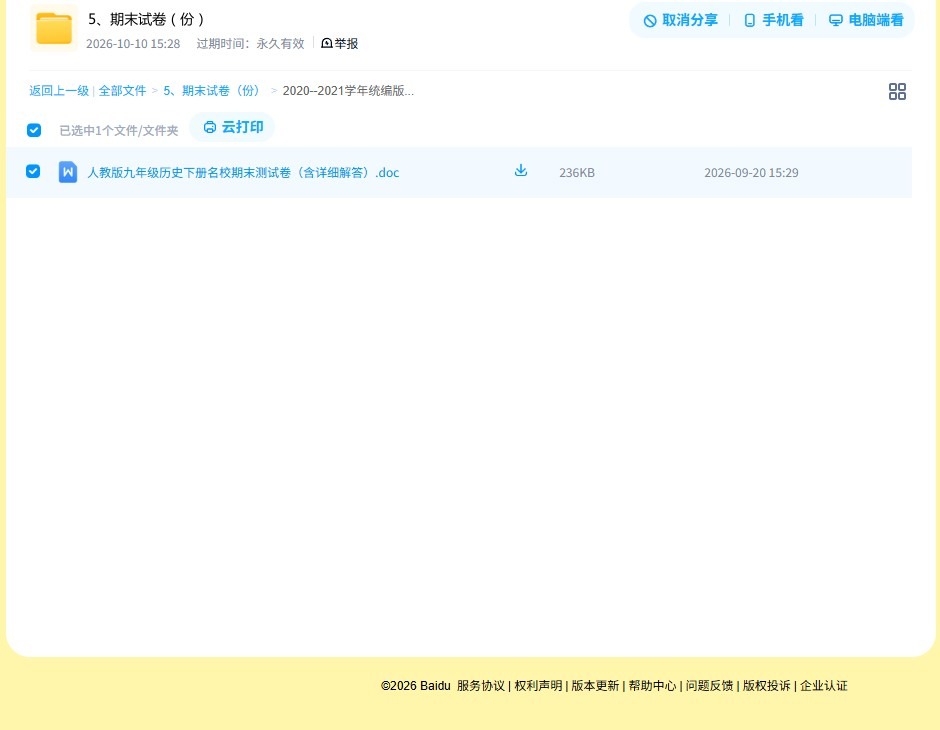Click the breadcrumb 2020--2021学年统编版...
This screenshot has width=940, height=730.
tap(348, 91)
